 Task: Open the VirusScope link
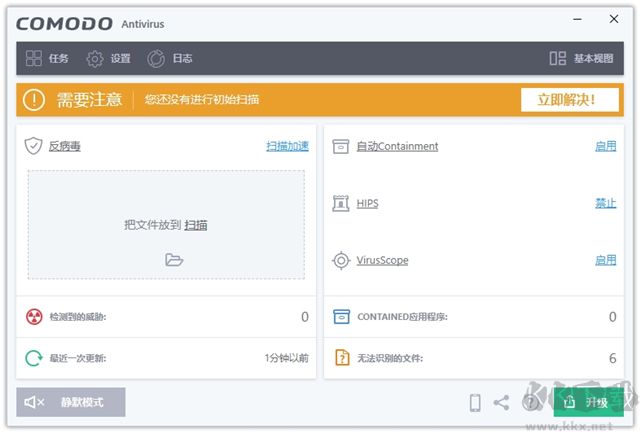382,260
